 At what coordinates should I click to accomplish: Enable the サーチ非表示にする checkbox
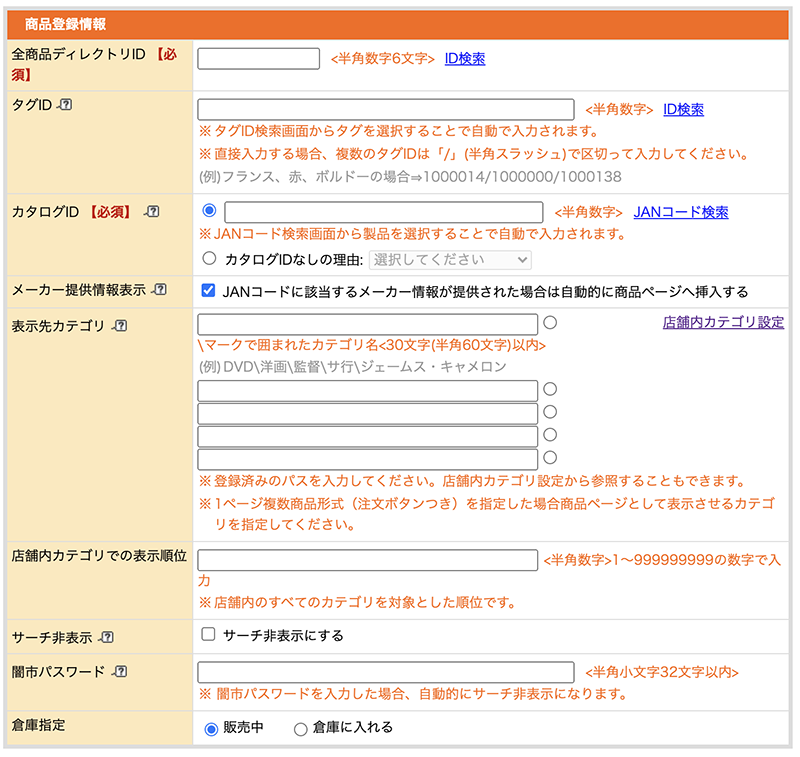tap(209, 634)
